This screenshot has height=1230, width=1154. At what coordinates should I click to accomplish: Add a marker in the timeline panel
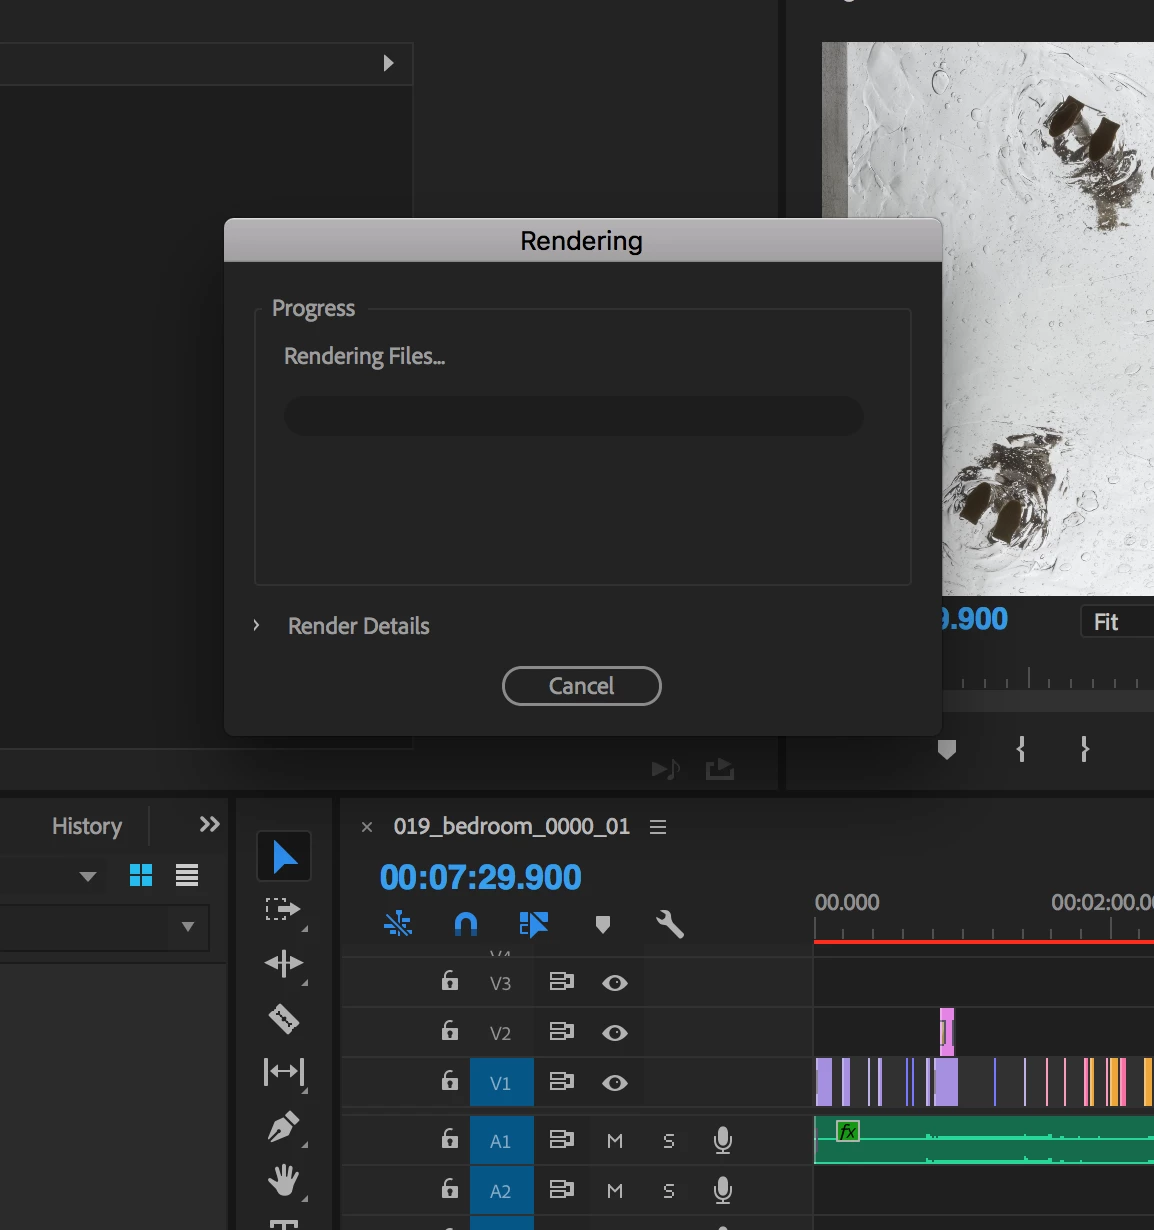point(602,924)
